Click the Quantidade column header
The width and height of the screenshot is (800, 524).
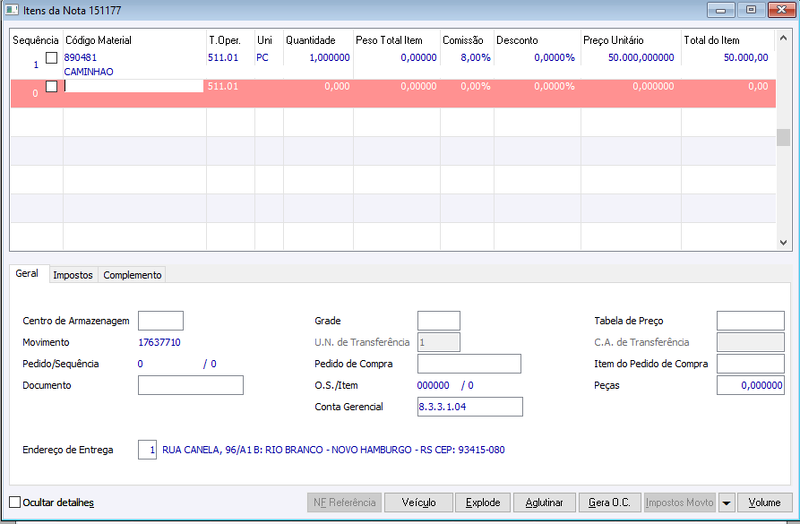coord(311,40)
